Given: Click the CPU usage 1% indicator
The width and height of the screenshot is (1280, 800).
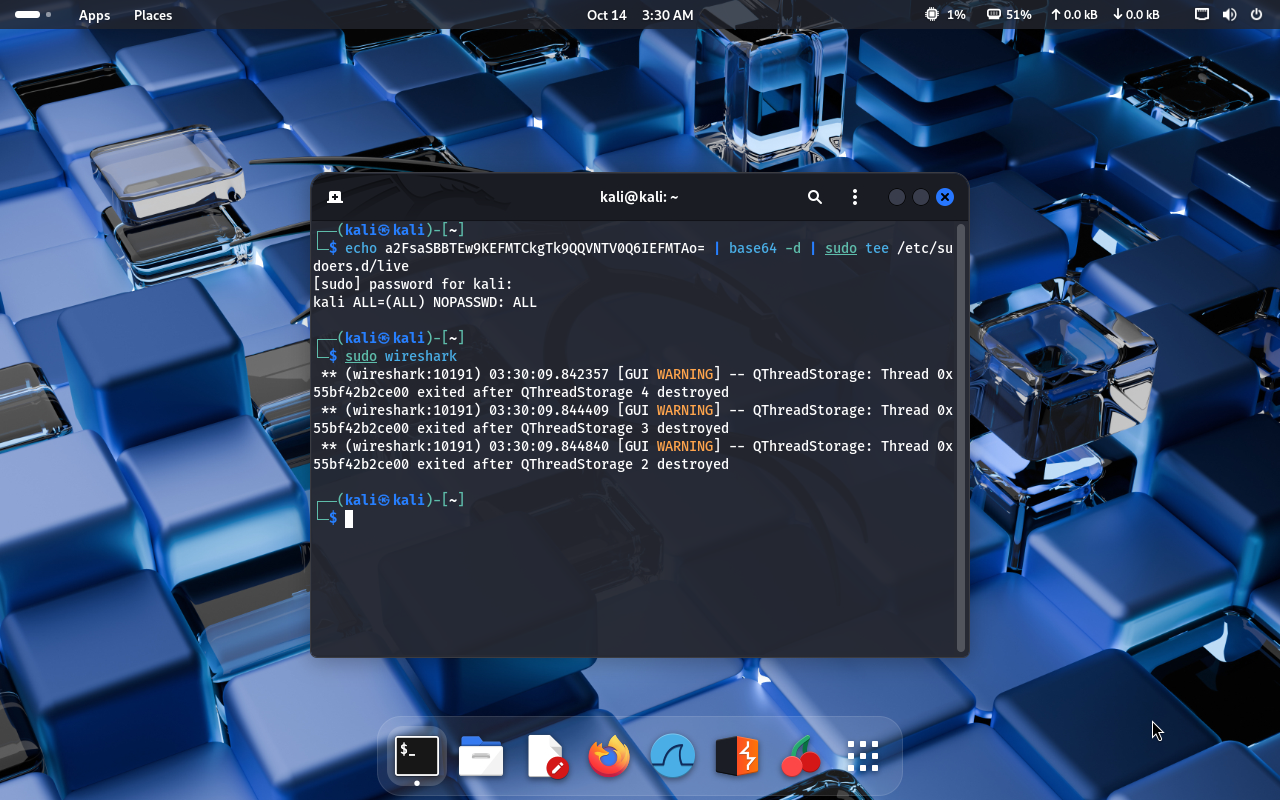Looking at the screenshot, I should (945, 15).
